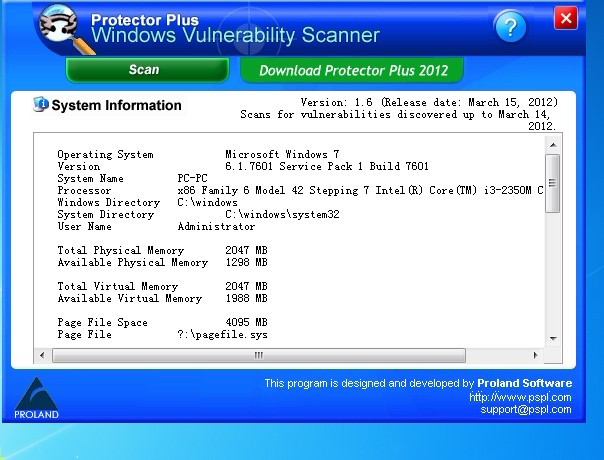This screenshot has height=460, width=604.
Task: Start a scan with the Scan button
Action: click(144, 70)
